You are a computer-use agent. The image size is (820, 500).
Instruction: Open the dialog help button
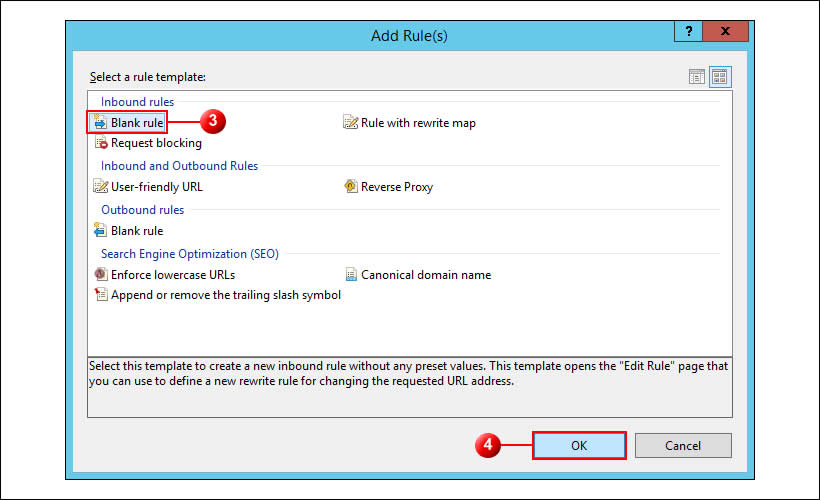click(x=689, y=31)
